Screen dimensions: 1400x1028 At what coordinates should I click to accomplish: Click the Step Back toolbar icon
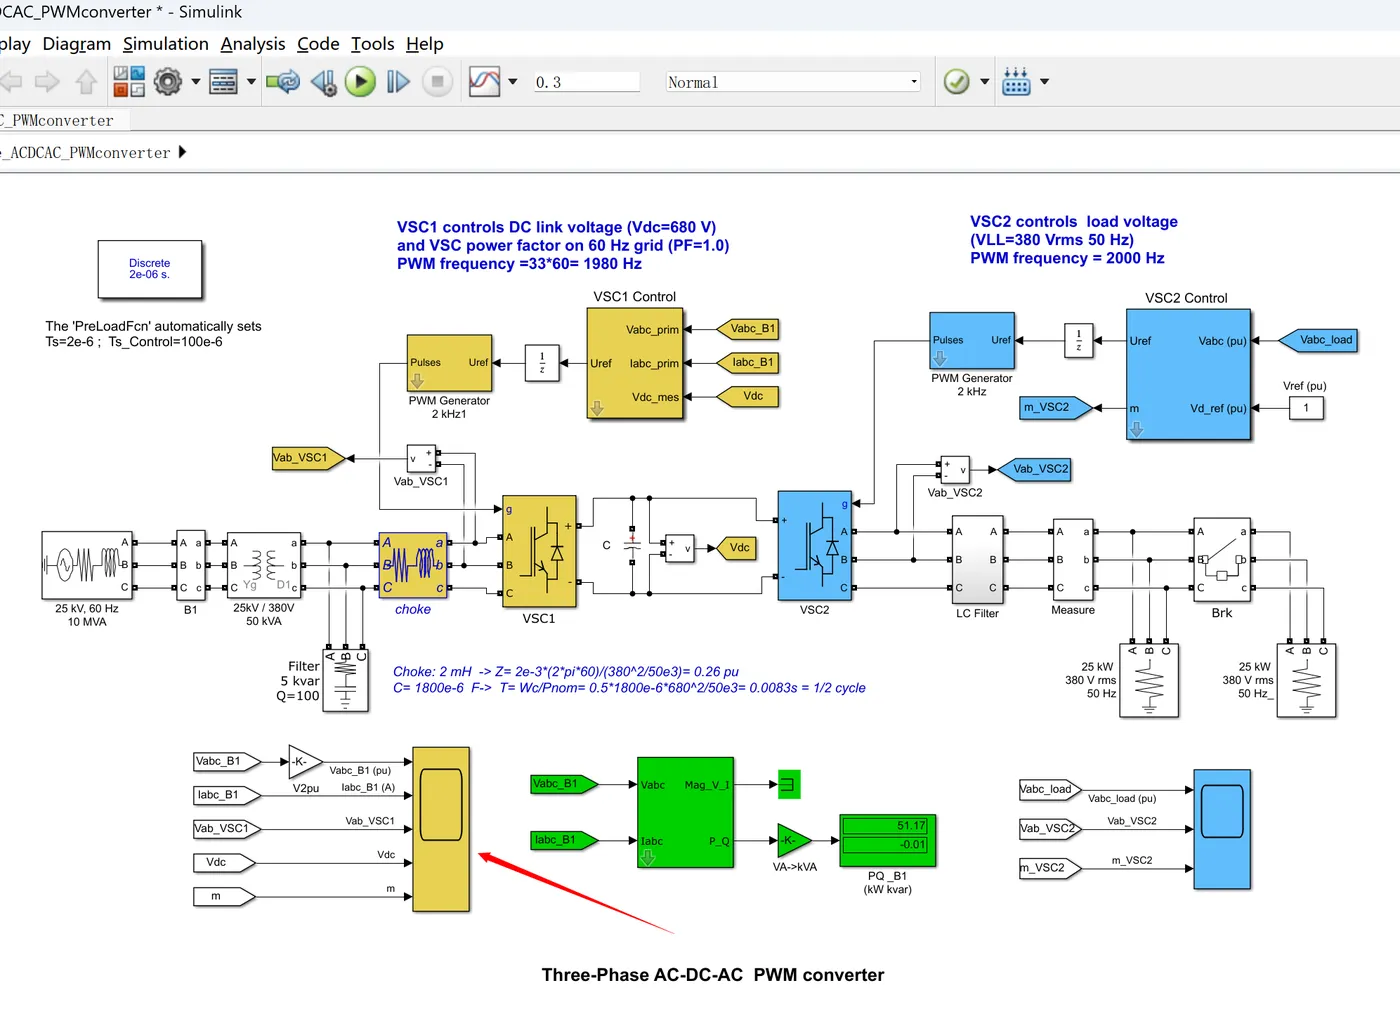tap(323, 82)
